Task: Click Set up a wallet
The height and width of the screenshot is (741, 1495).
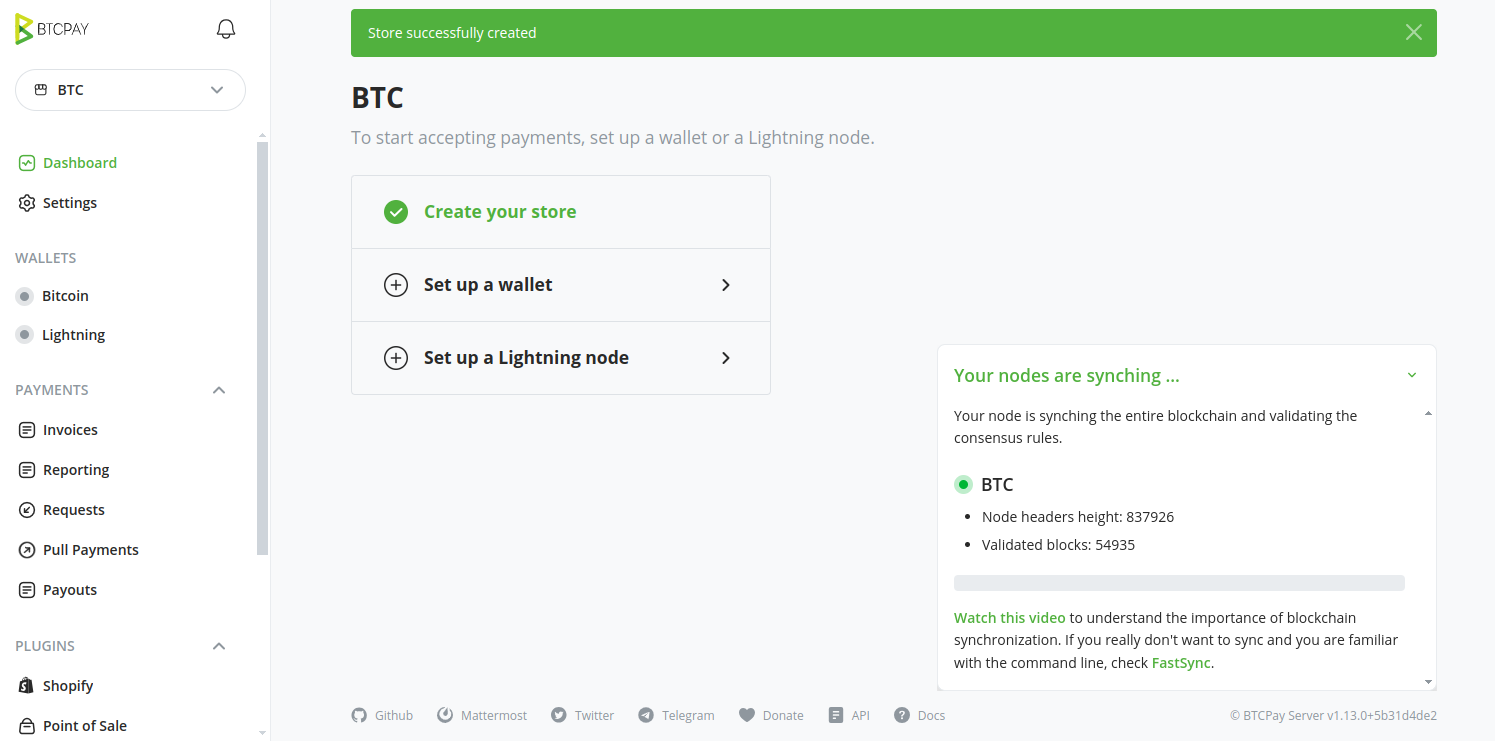Action: pyautogui.click(x=560, y=285)
